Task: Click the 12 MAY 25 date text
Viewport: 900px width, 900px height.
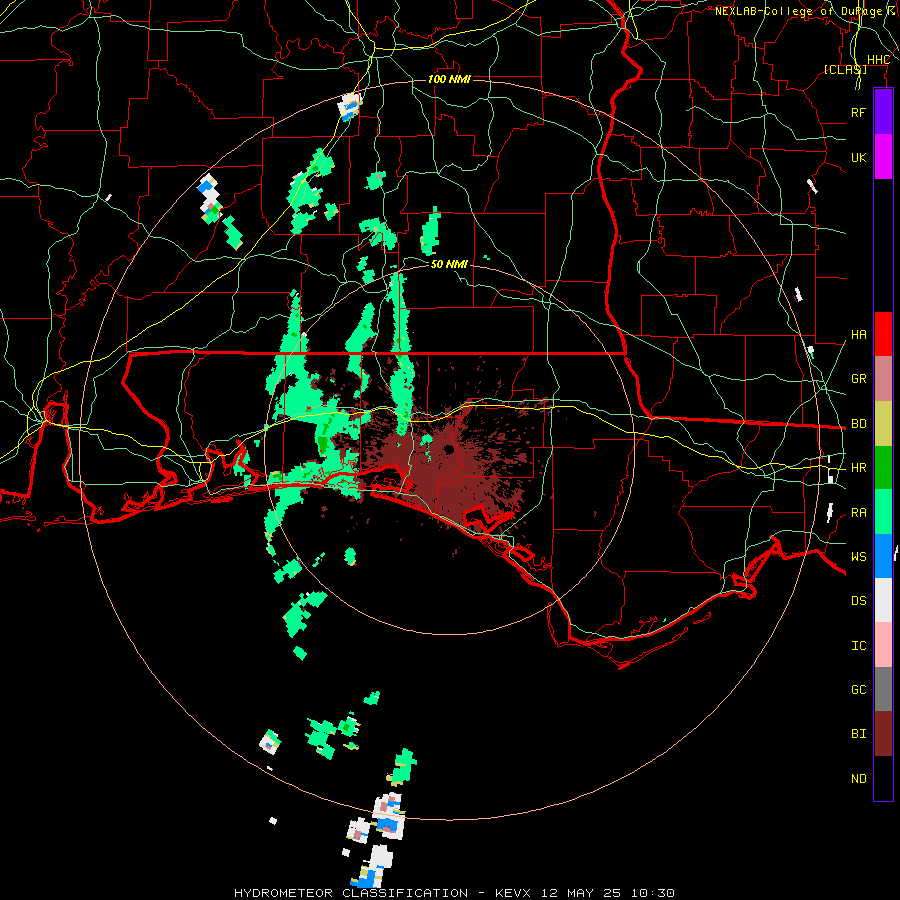Action: [581, 893]
